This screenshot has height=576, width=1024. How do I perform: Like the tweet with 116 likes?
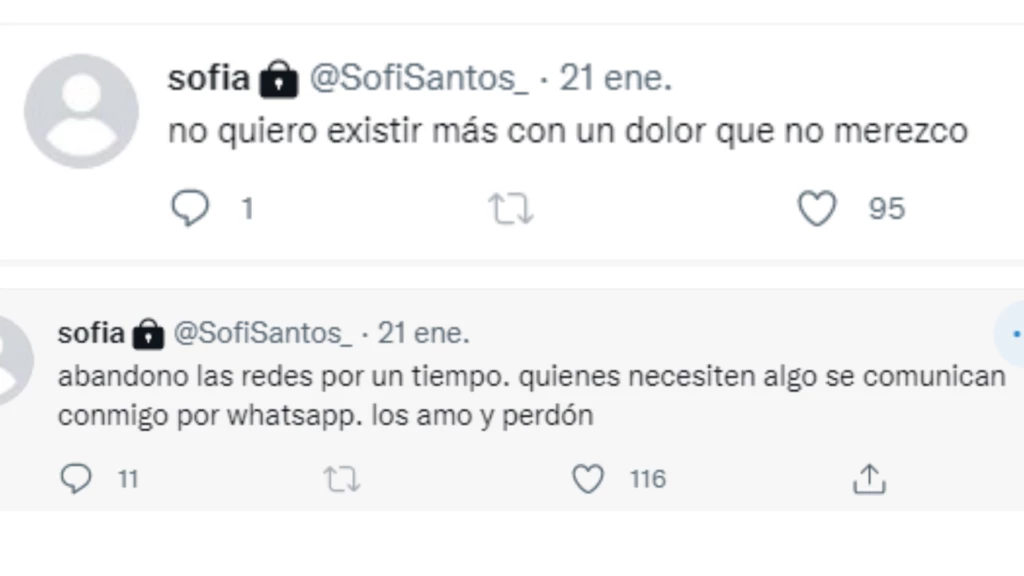588,480
